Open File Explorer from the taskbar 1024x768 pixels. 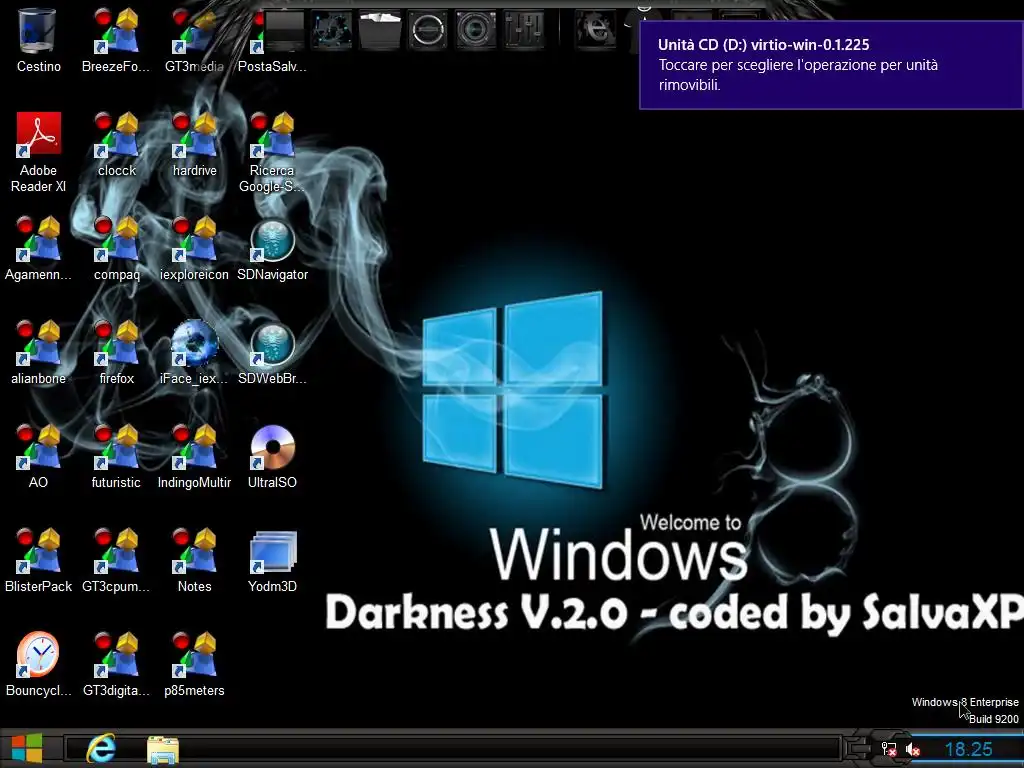163,749
